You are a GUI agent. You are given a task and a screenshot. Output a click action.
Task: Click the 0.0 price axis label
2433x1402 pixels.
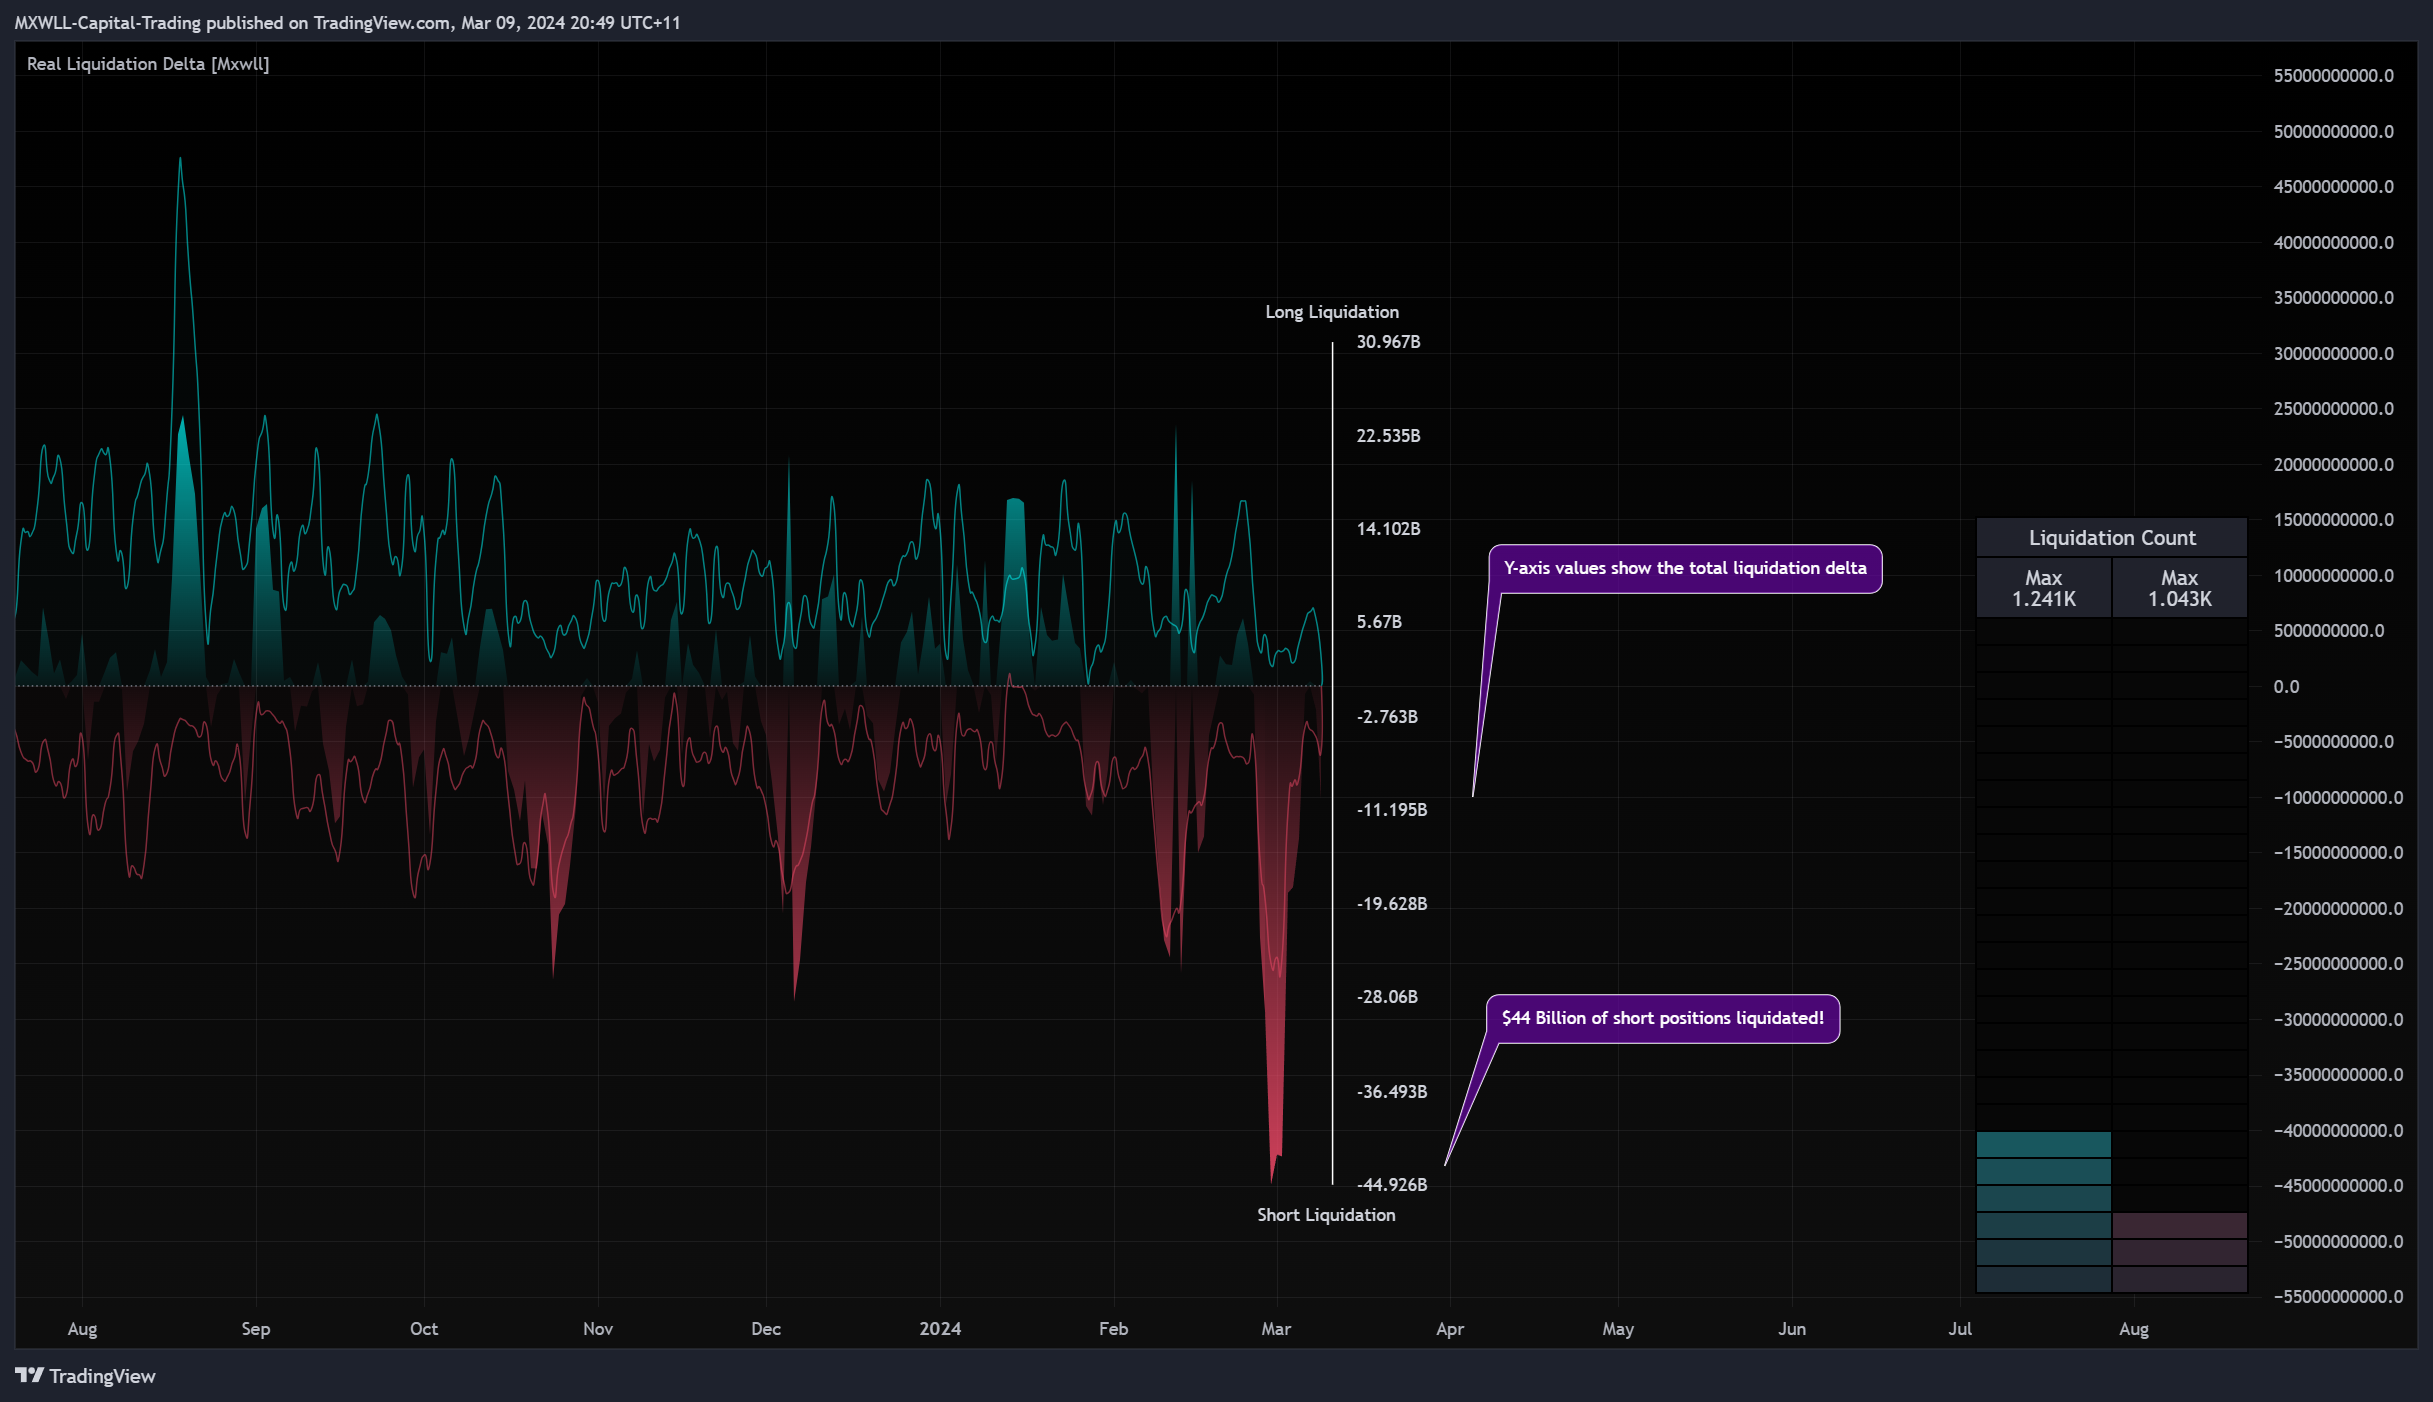pyautogui.click(x=2286, y=687)
